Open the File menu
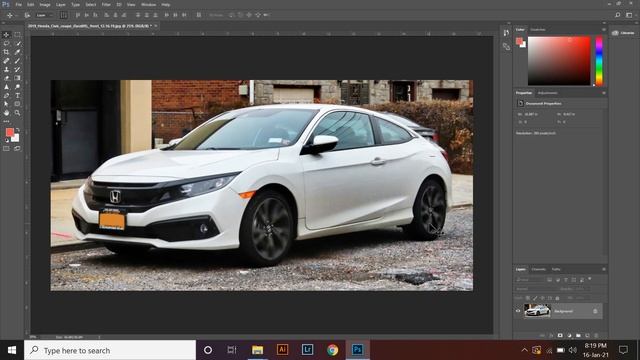Image resolution: width=640 pixels, height=360 pixels. tap(18, 4)
